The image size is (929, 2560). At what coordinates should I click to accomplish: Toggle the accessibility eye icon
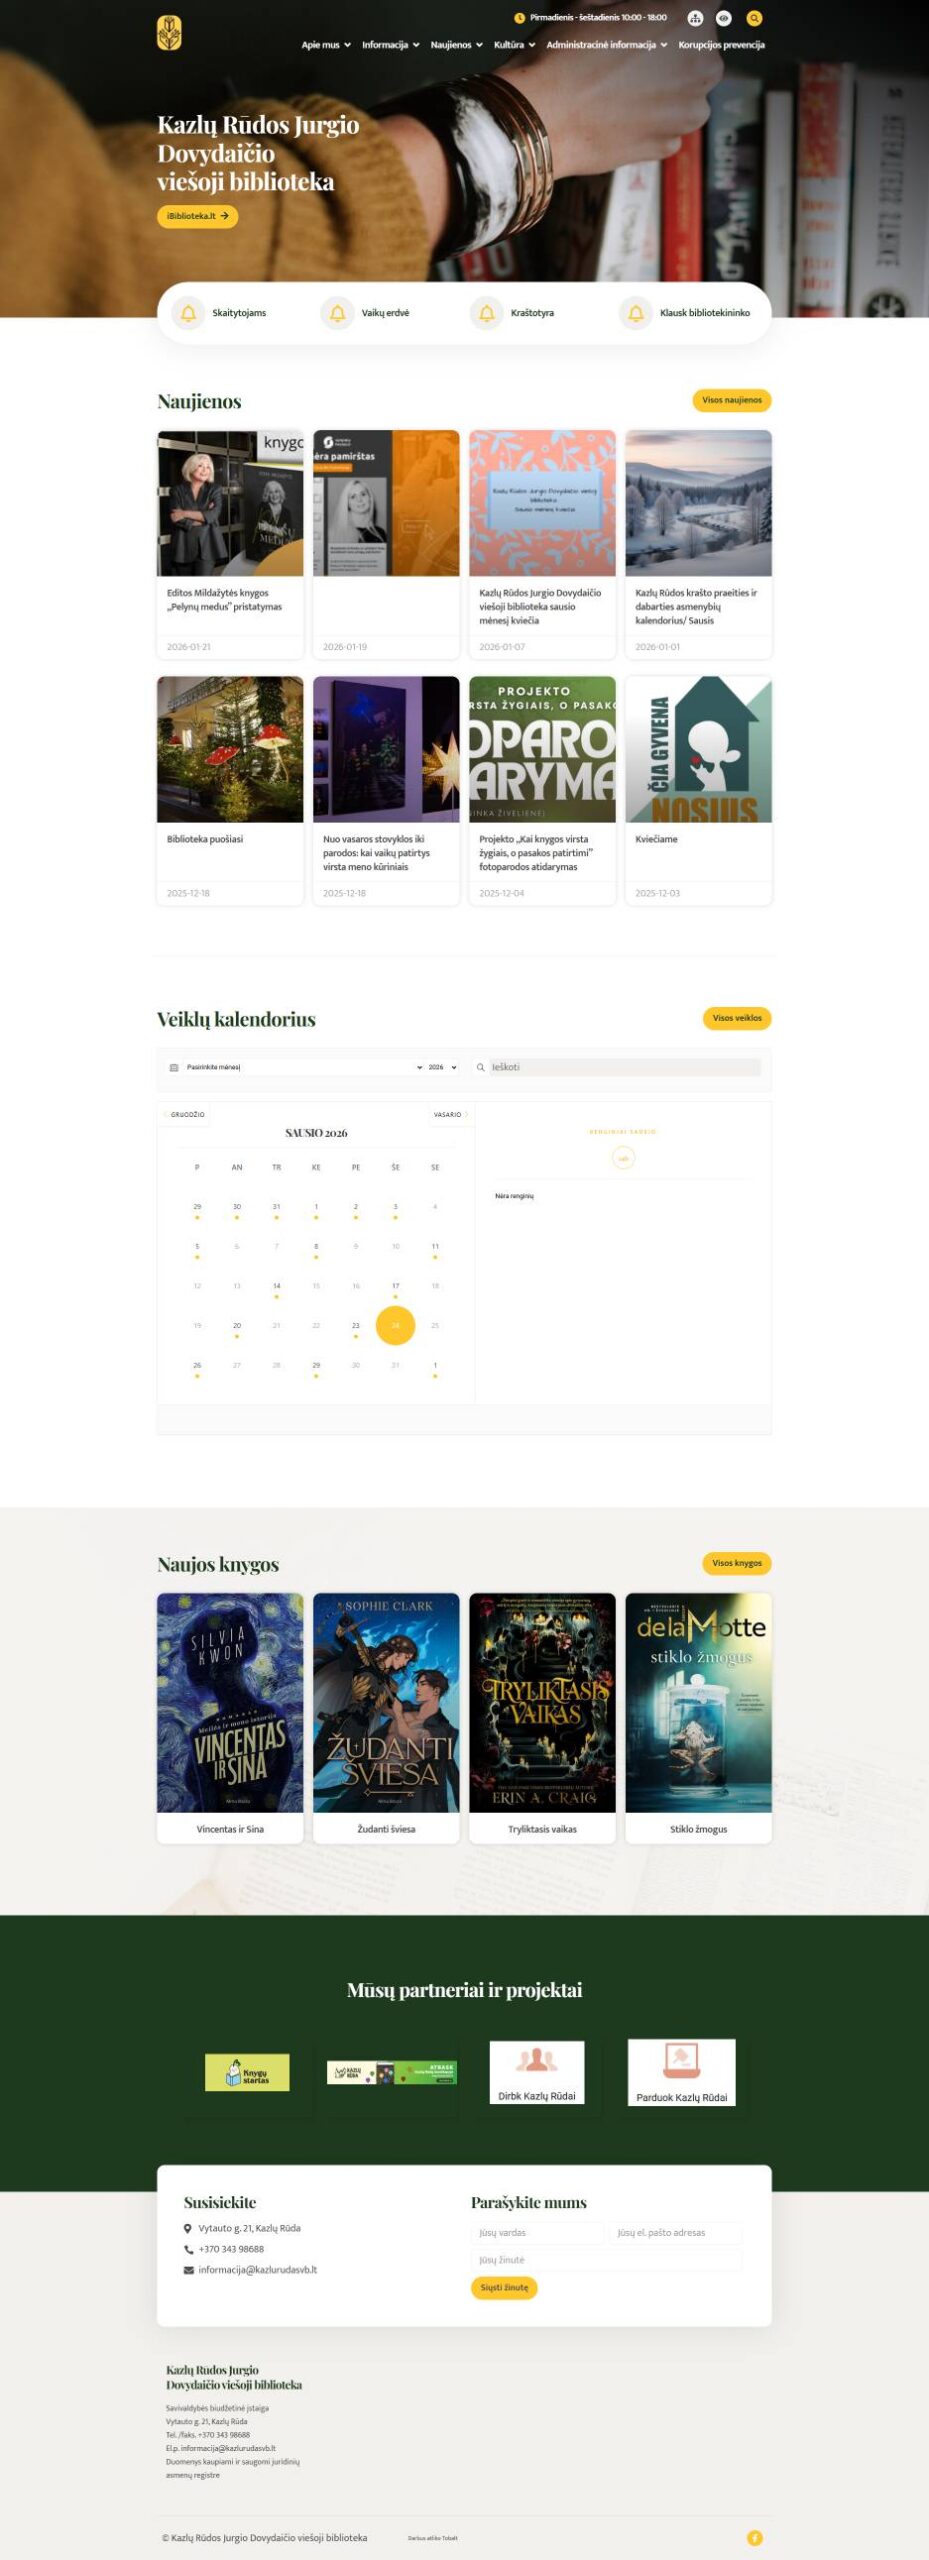coord(724,18)
